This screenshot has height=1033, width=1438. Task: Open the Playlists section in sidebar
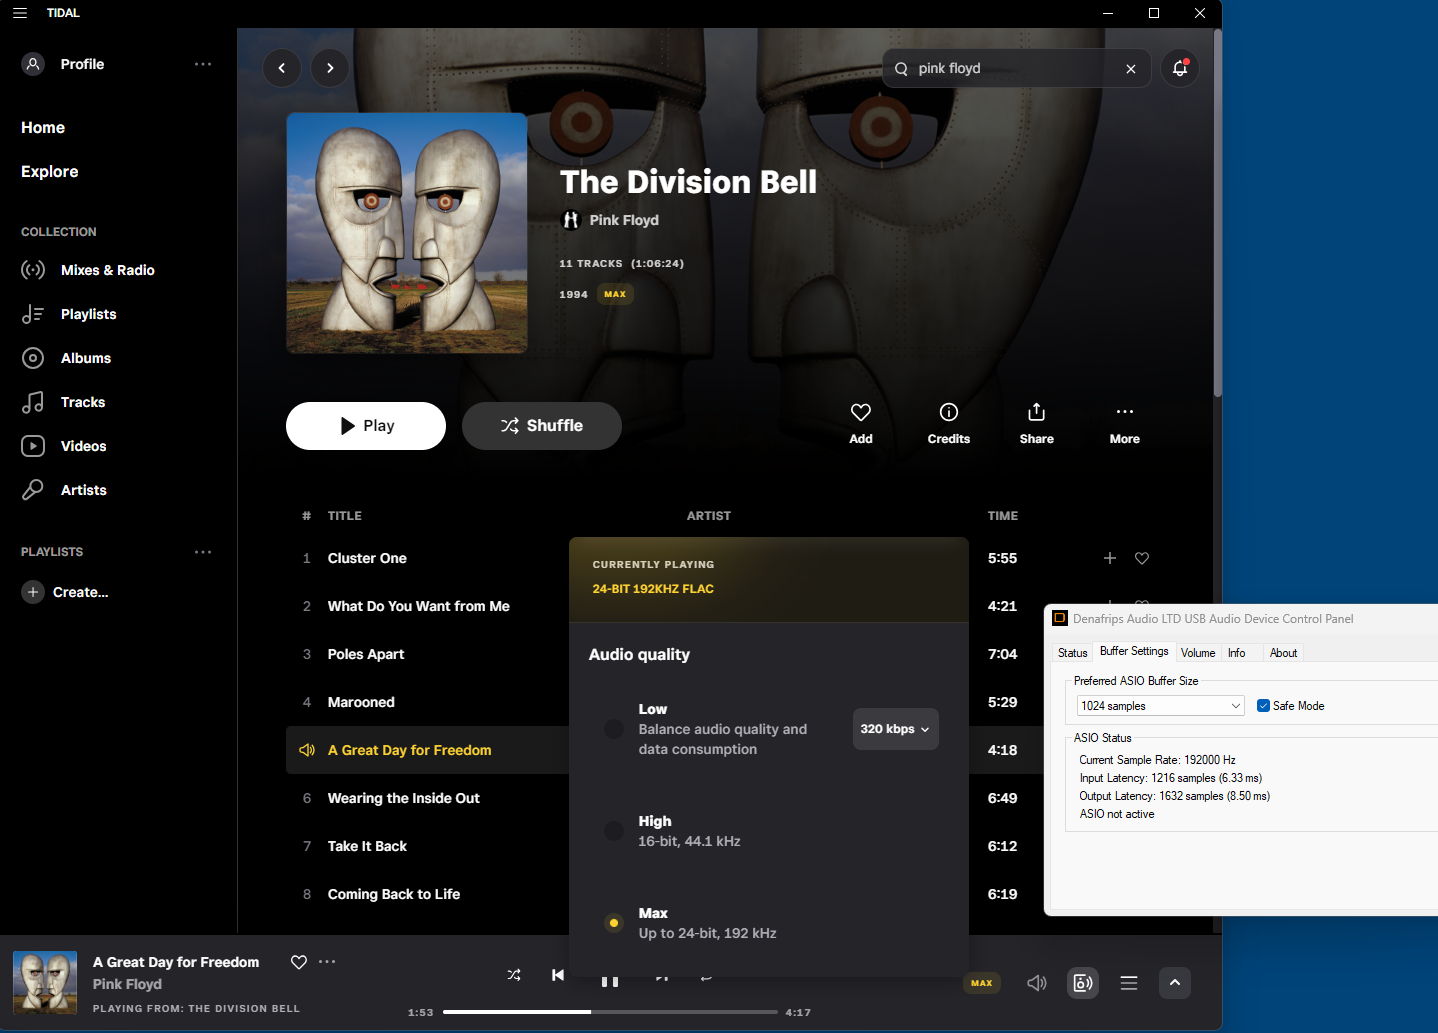tap(88, 314)
